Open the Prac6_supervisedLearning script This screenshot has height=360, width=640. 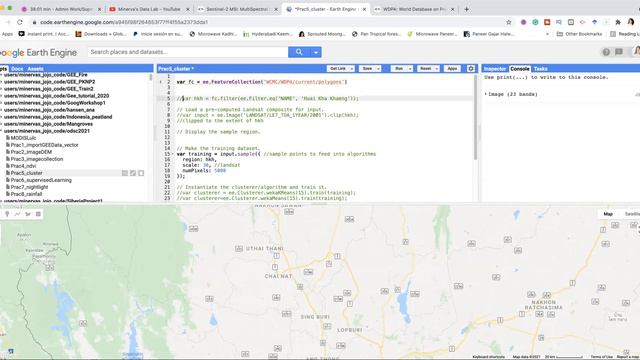coord(41,180)
